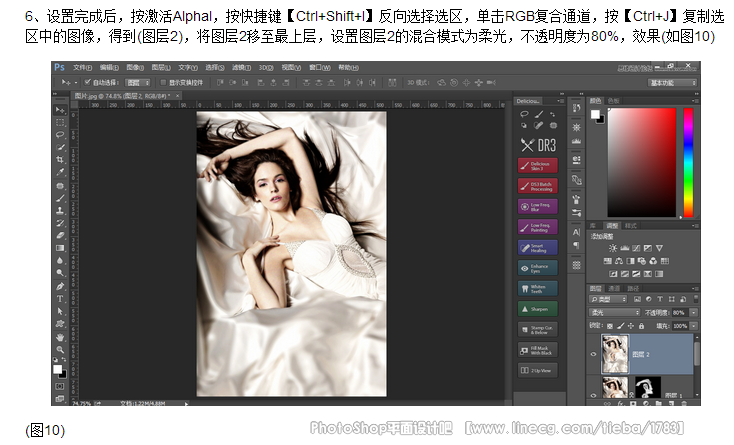The width and height of the screenshot is (734, 445).
Task: Click the Enhance Eyes button
Action: pyautogui.click(x=537, y=268)
